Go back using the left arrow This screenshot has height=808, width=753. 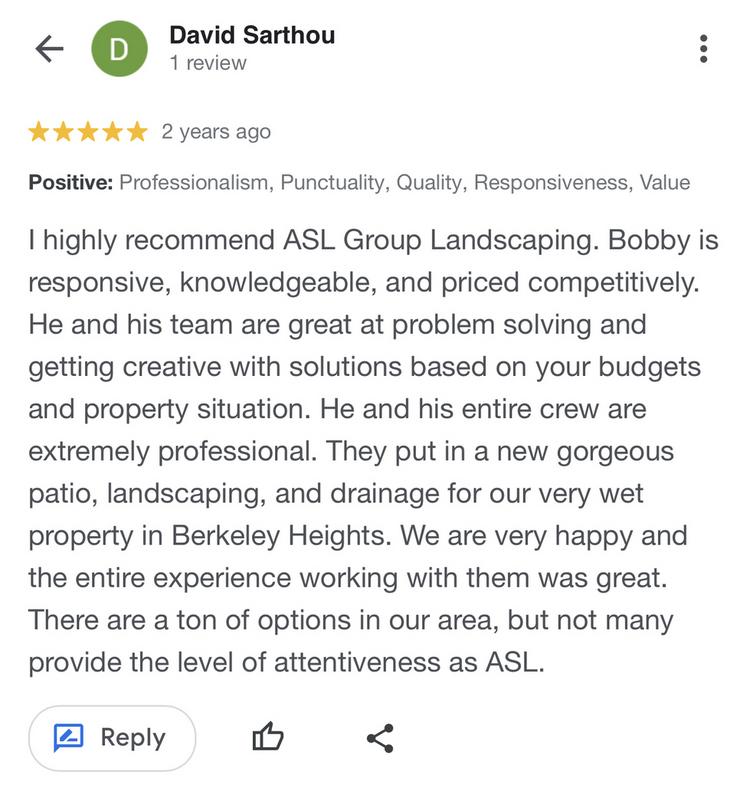(x=49, y=48)
